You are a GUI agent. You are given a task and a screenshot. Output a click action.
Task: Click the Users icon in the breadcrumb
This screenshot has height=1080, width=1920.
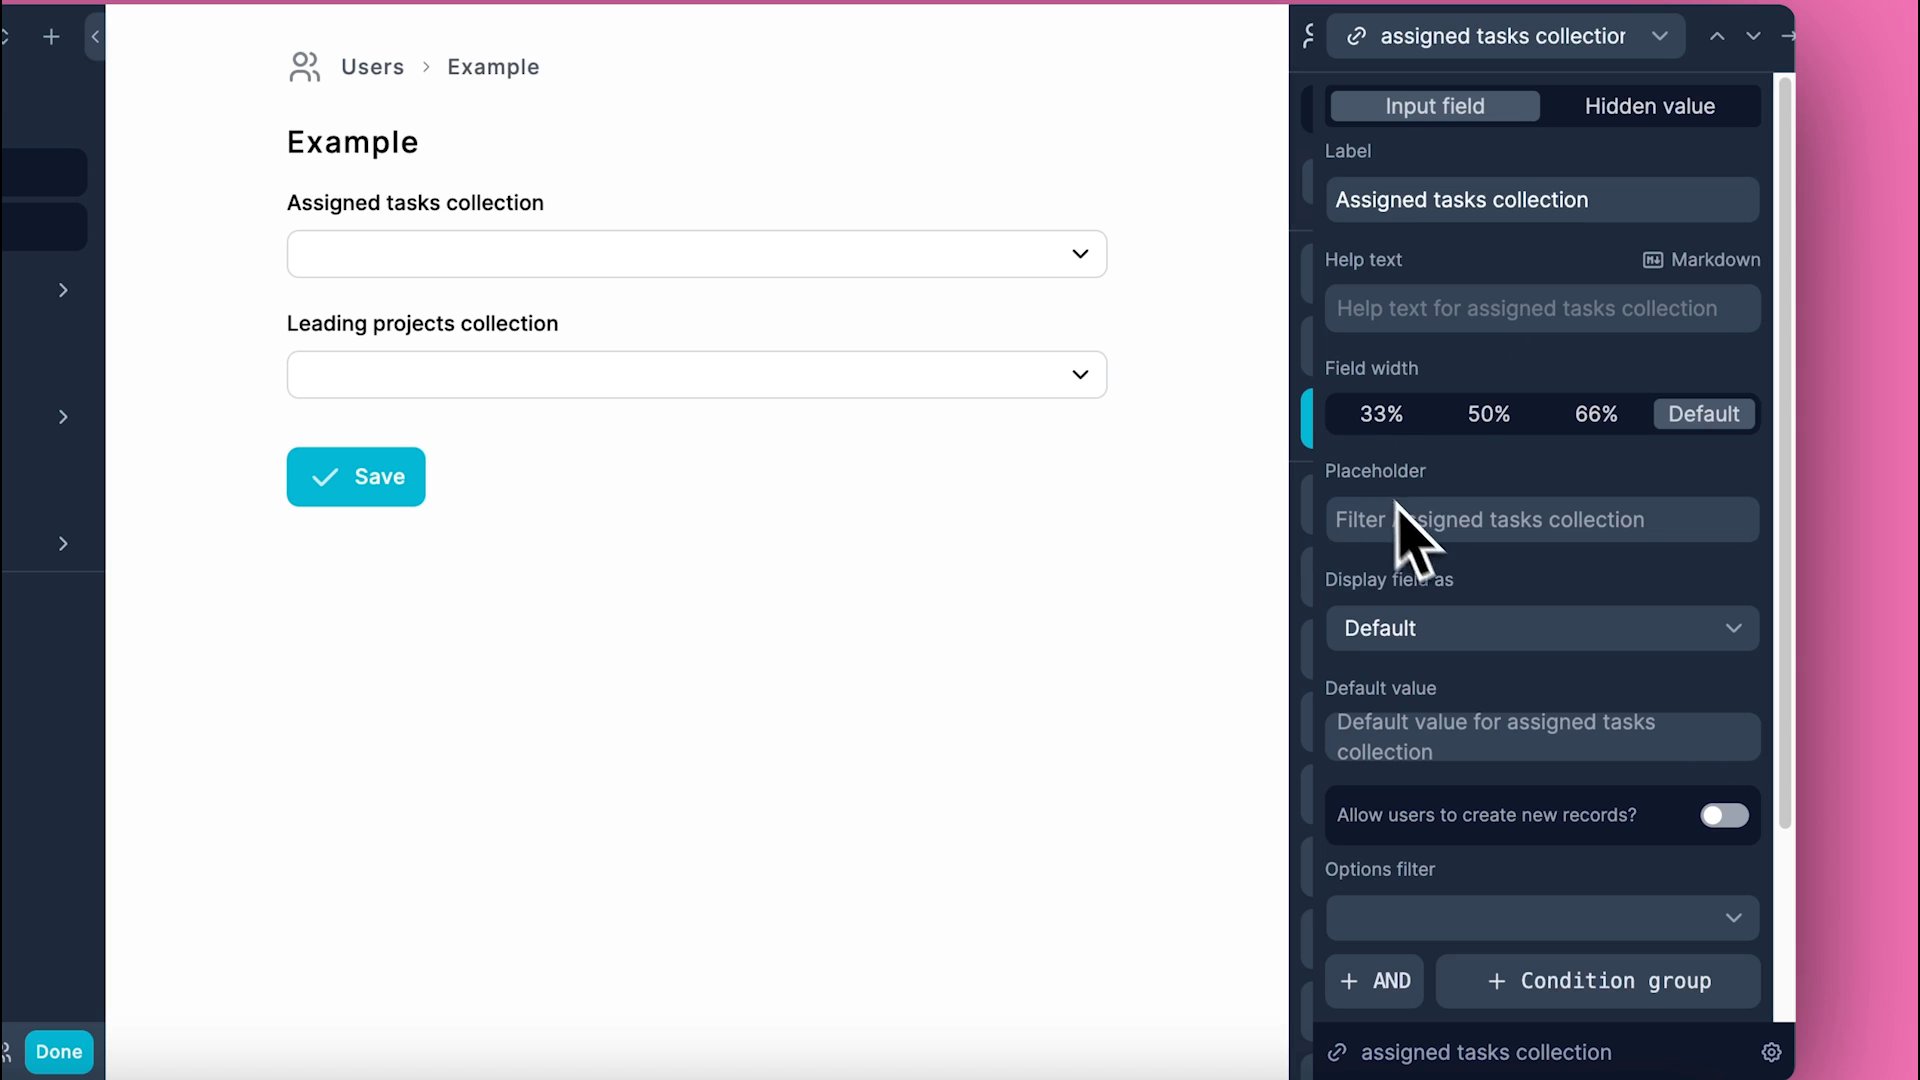(x=304, y=67)
